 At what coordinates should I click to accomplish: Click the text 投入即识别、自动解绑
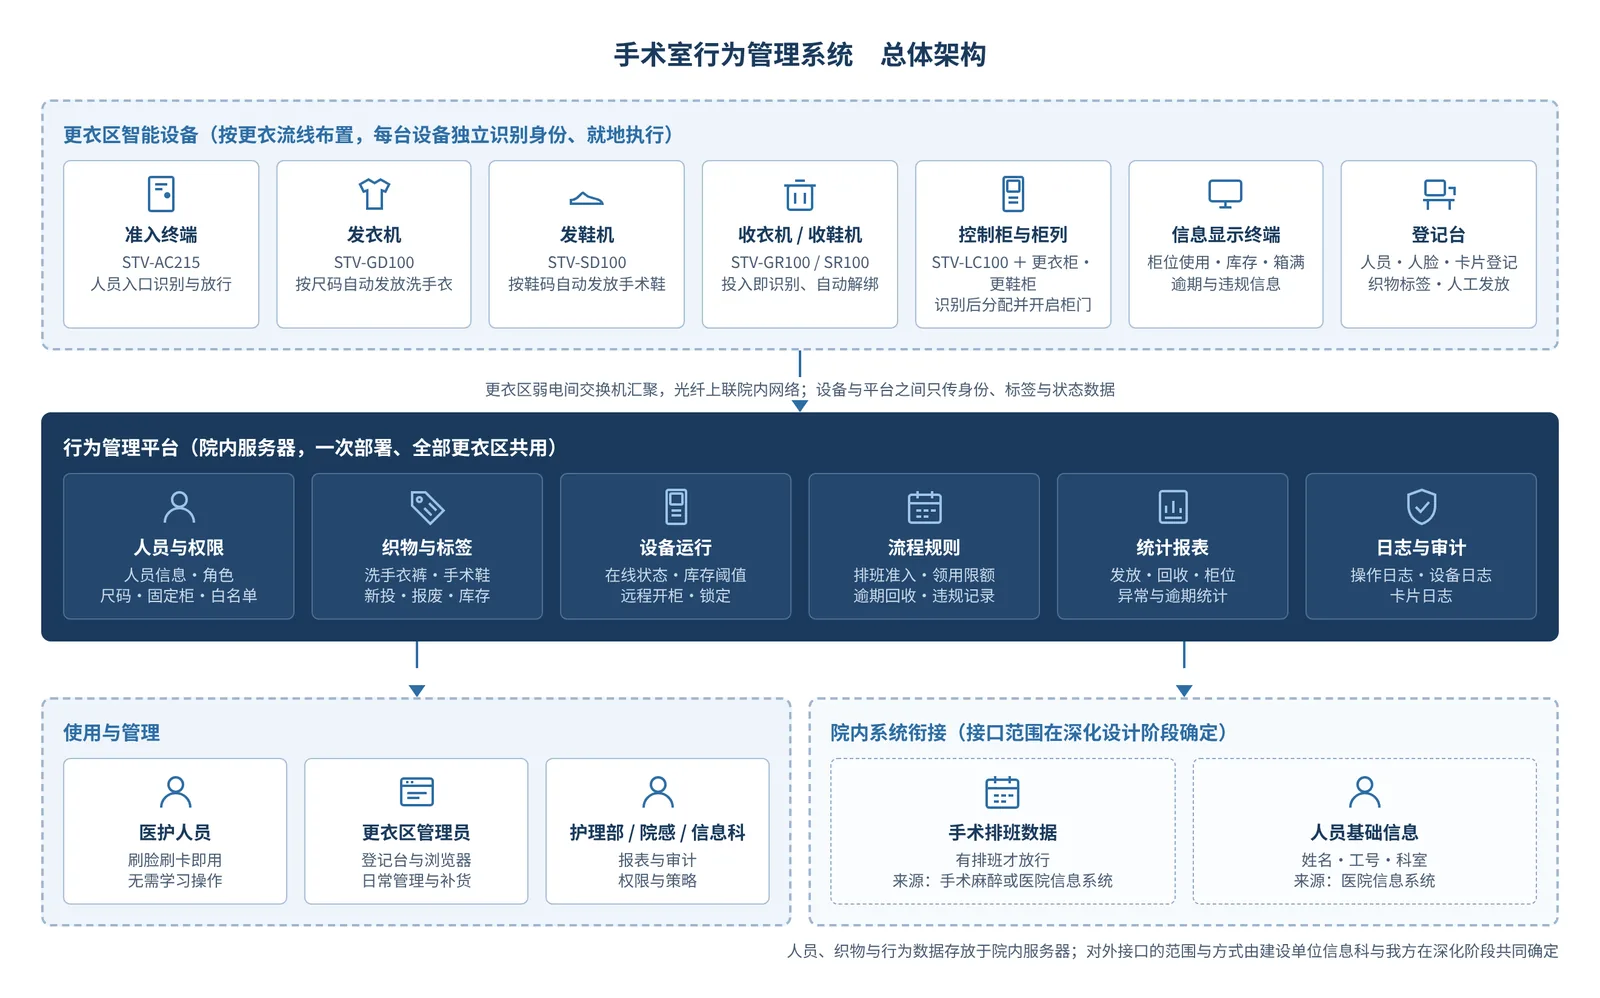click(800, 284)
